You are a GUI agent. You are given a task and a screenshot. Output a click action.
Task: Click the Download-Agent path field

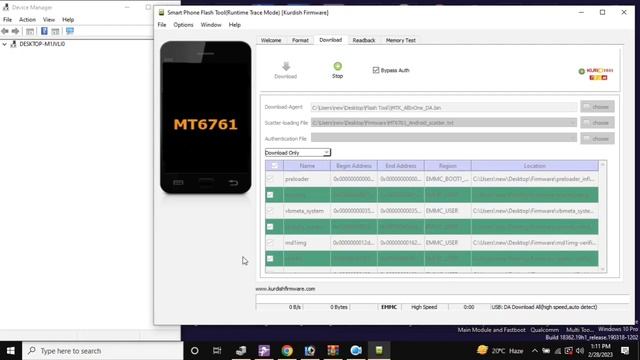[444, 107]
